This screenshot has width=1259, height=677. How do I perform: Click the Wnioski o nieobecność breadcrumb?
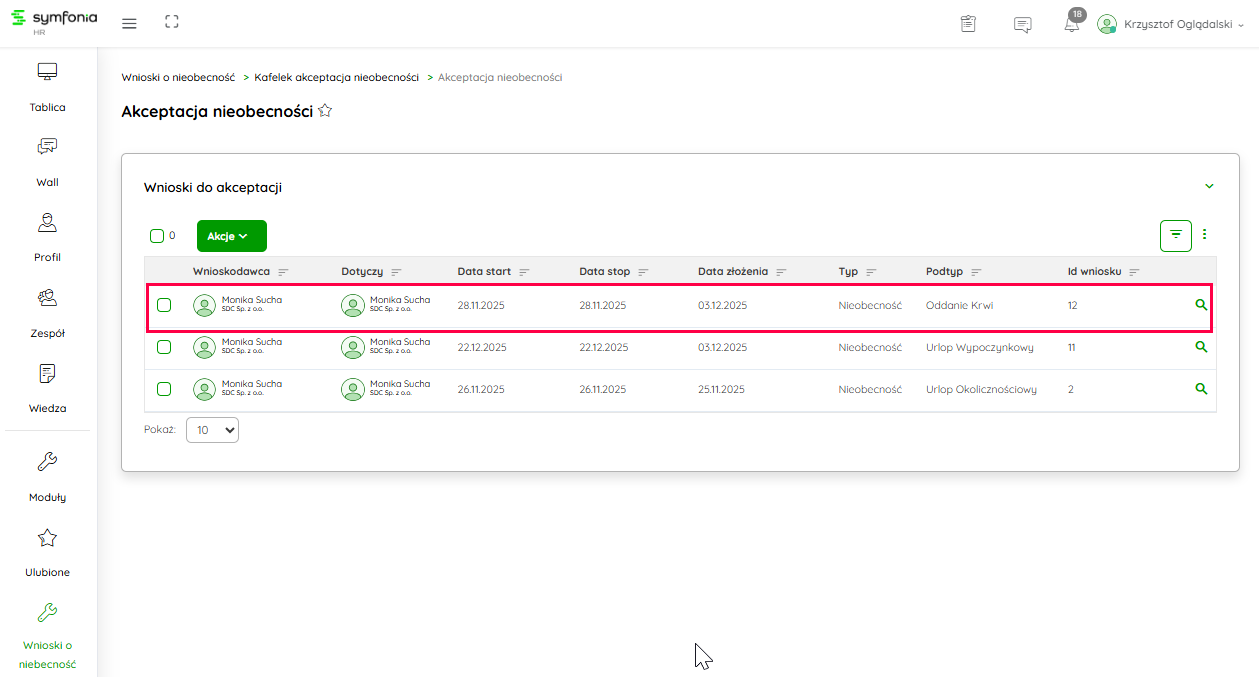pos(178,77)
